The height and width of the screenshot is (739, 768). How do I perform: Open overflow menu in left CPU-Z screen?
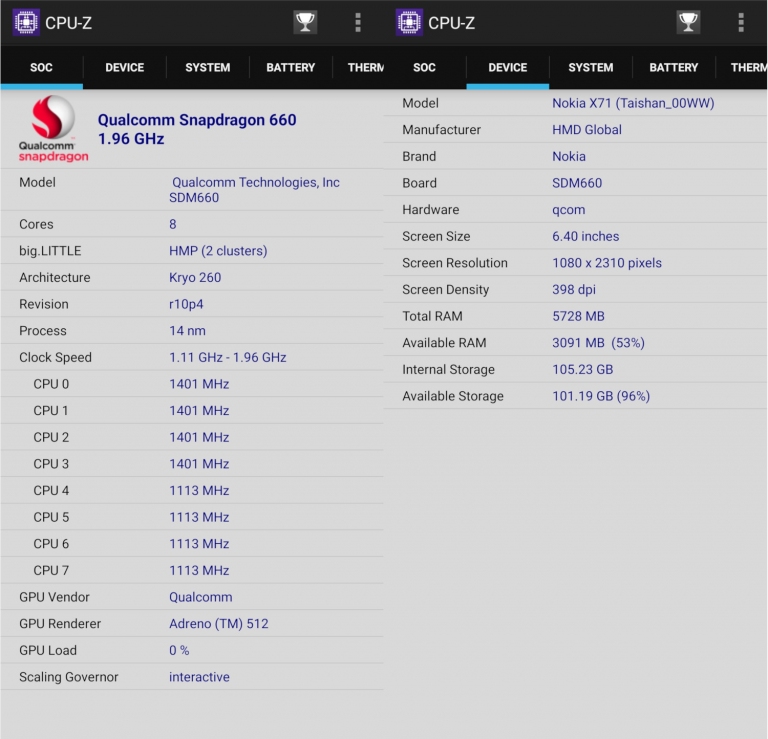tap(358, 23)
